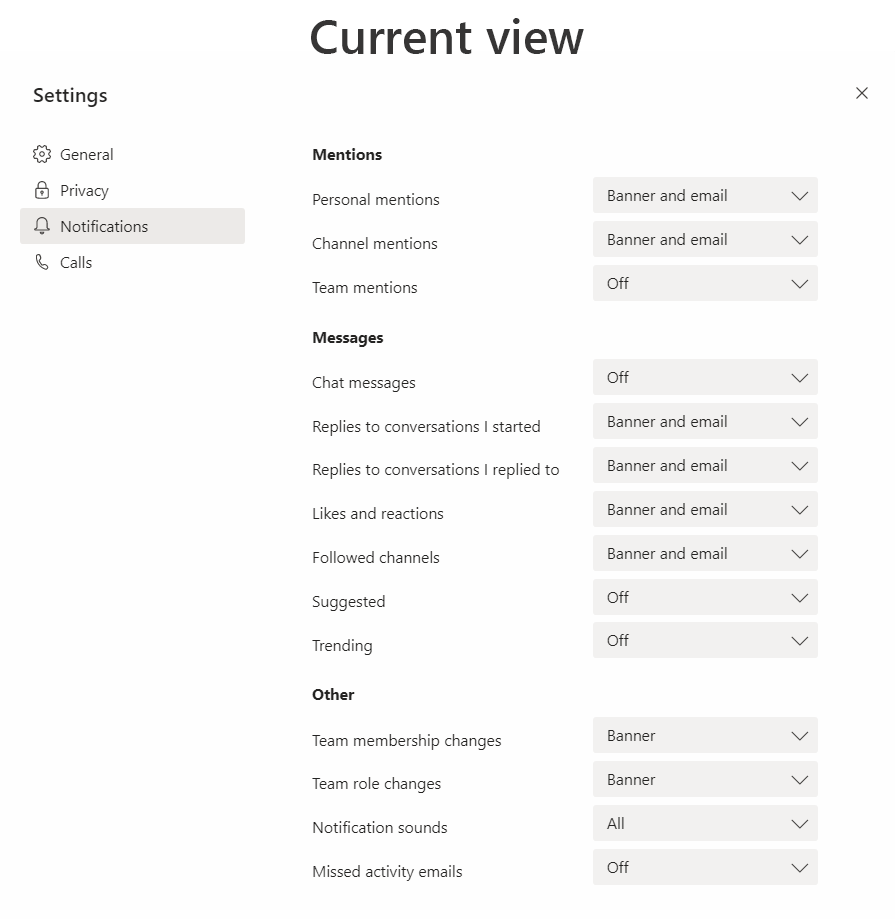Open the Missed activity emails dropdown
The height and width of the screenshot is (919, 895).
click(705, 868)
